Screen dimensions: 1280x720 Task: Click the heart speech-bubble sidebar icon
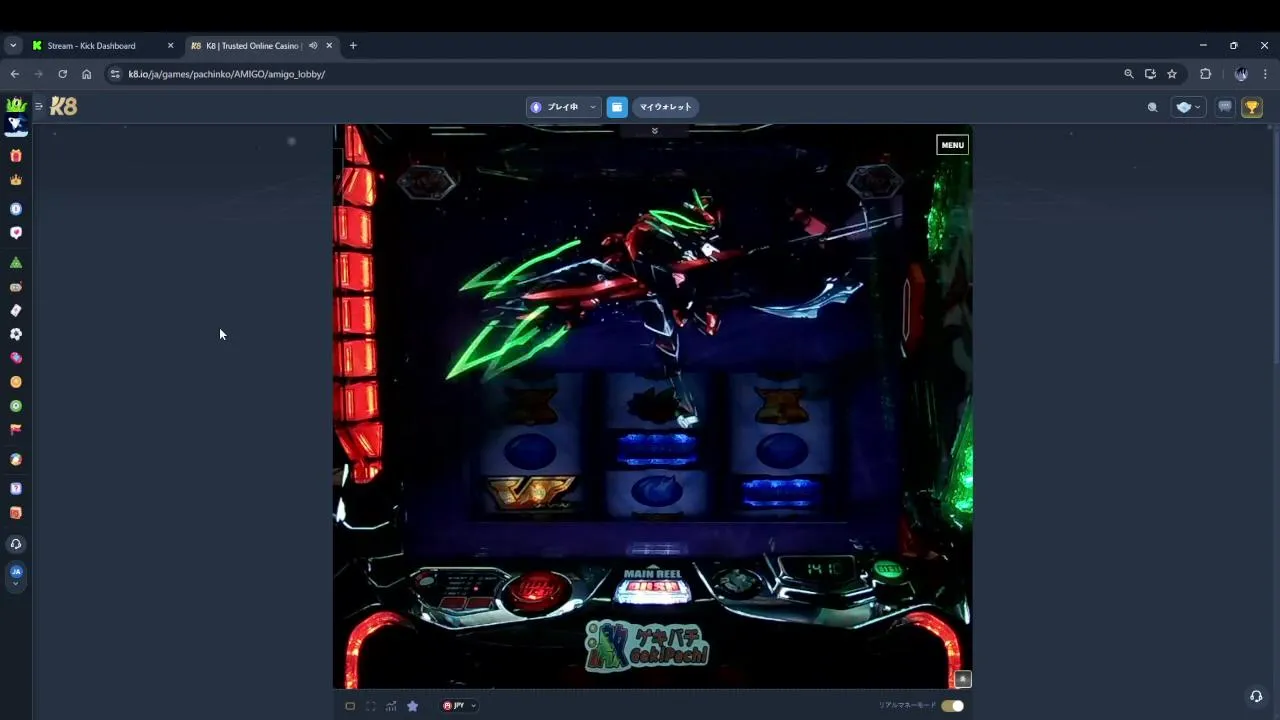[x=15, y=233]
